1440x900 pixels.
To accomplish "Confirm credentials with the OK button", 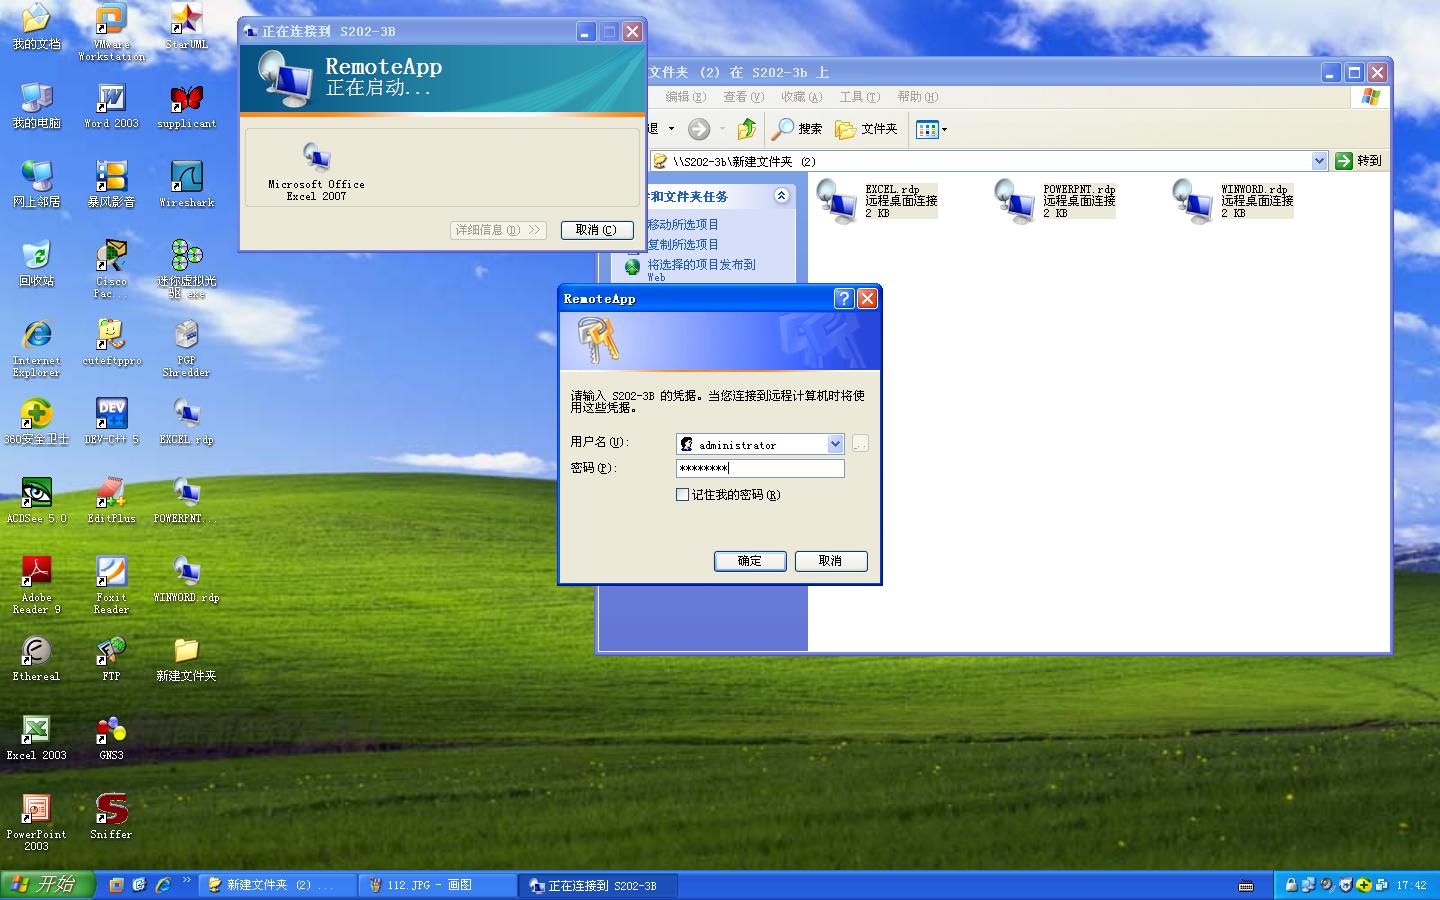I will [x=750, y=561].
